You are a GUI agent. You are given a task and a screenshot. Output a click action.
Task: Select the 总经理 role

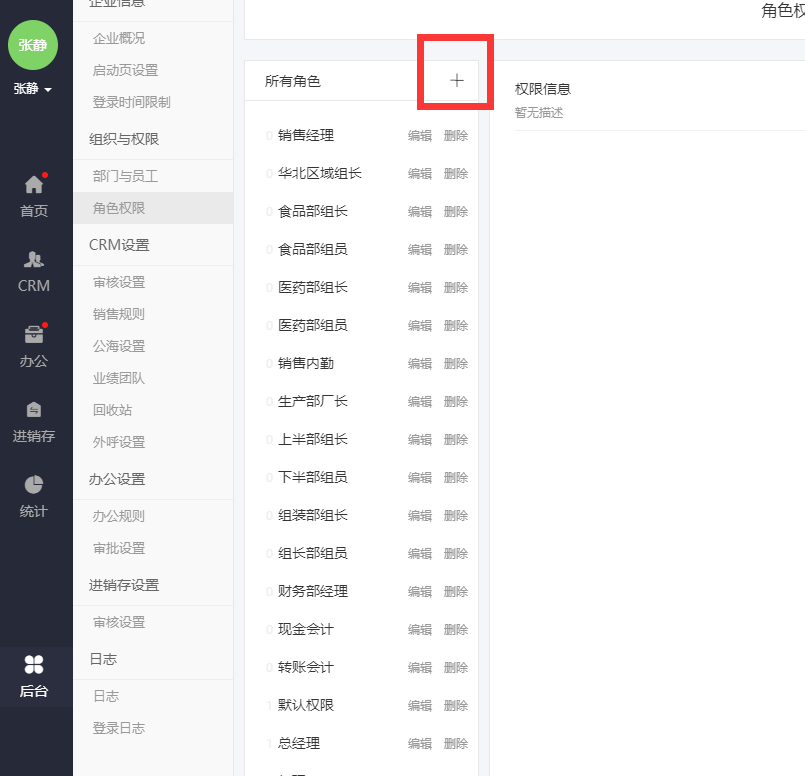[x=299, y=743]
